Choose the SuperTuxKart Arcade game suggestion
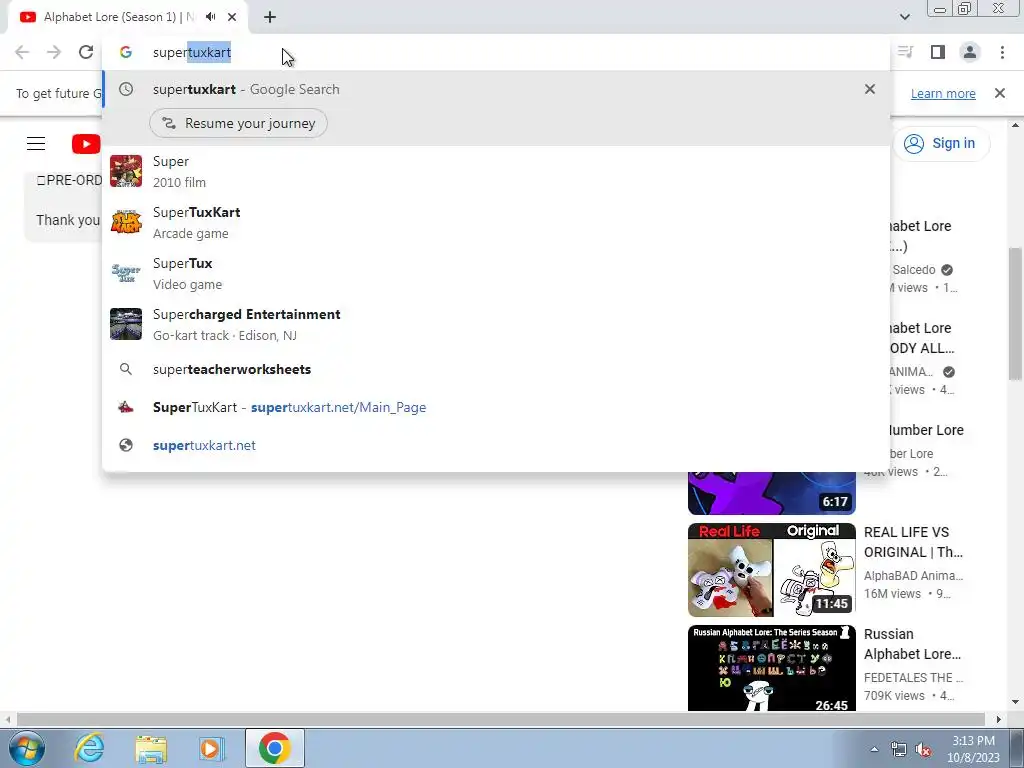Image resolution: width=1024 pixels, height=768 pixels. (x=496, y=223)
